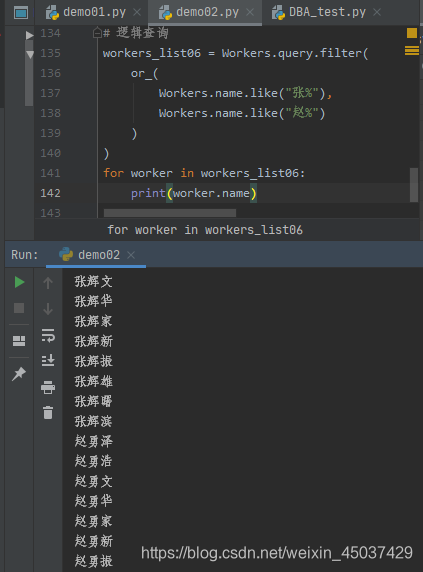
Task: Close the demo02 Run tab
Action: [131, 255]
